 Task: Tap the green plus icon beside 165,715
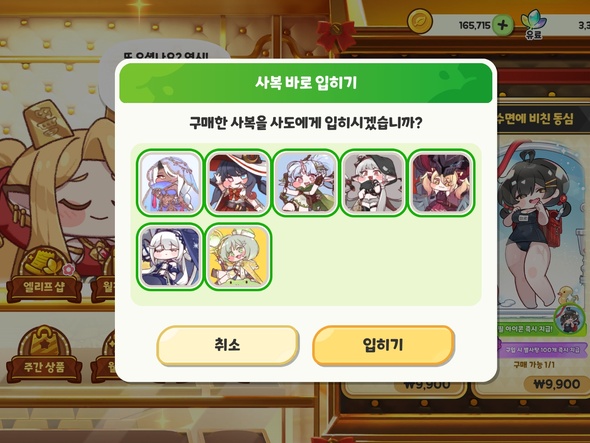pos(503,25)
